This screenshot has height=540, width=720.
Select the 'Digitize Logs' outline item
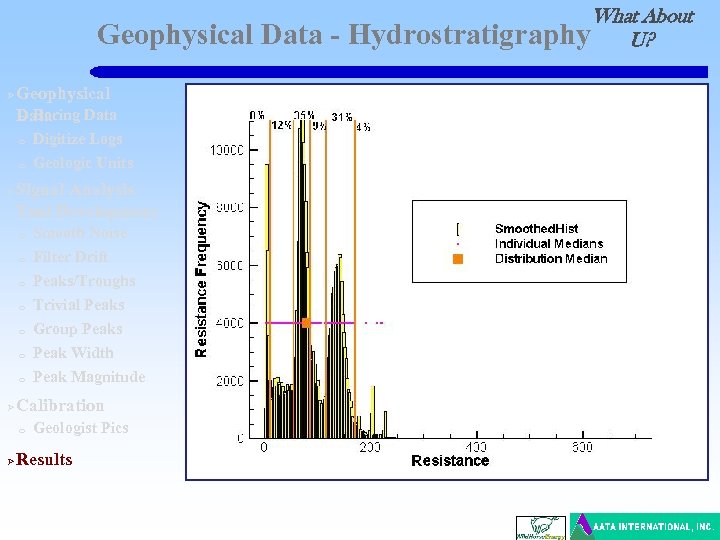[78, 139]
